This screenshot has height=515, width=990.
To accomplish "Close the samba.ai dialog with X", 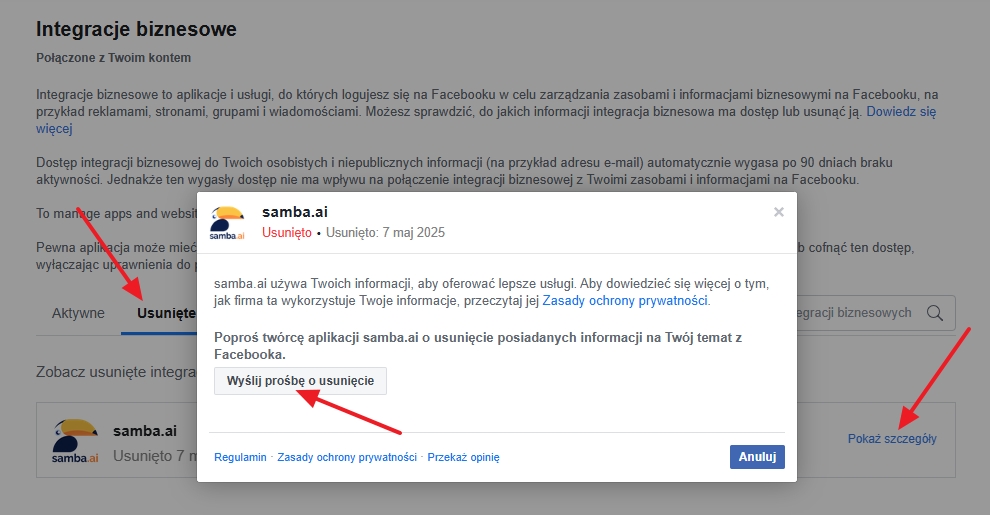I will (778, 212).
